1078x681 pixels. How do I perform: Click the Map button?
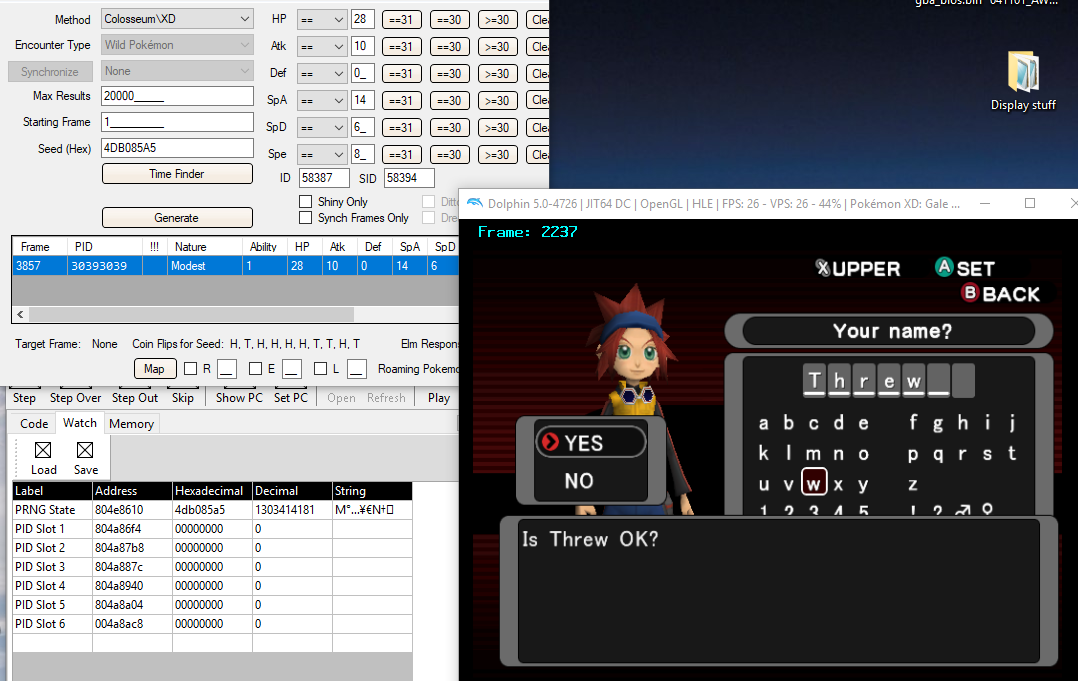[x=154, y=369]
